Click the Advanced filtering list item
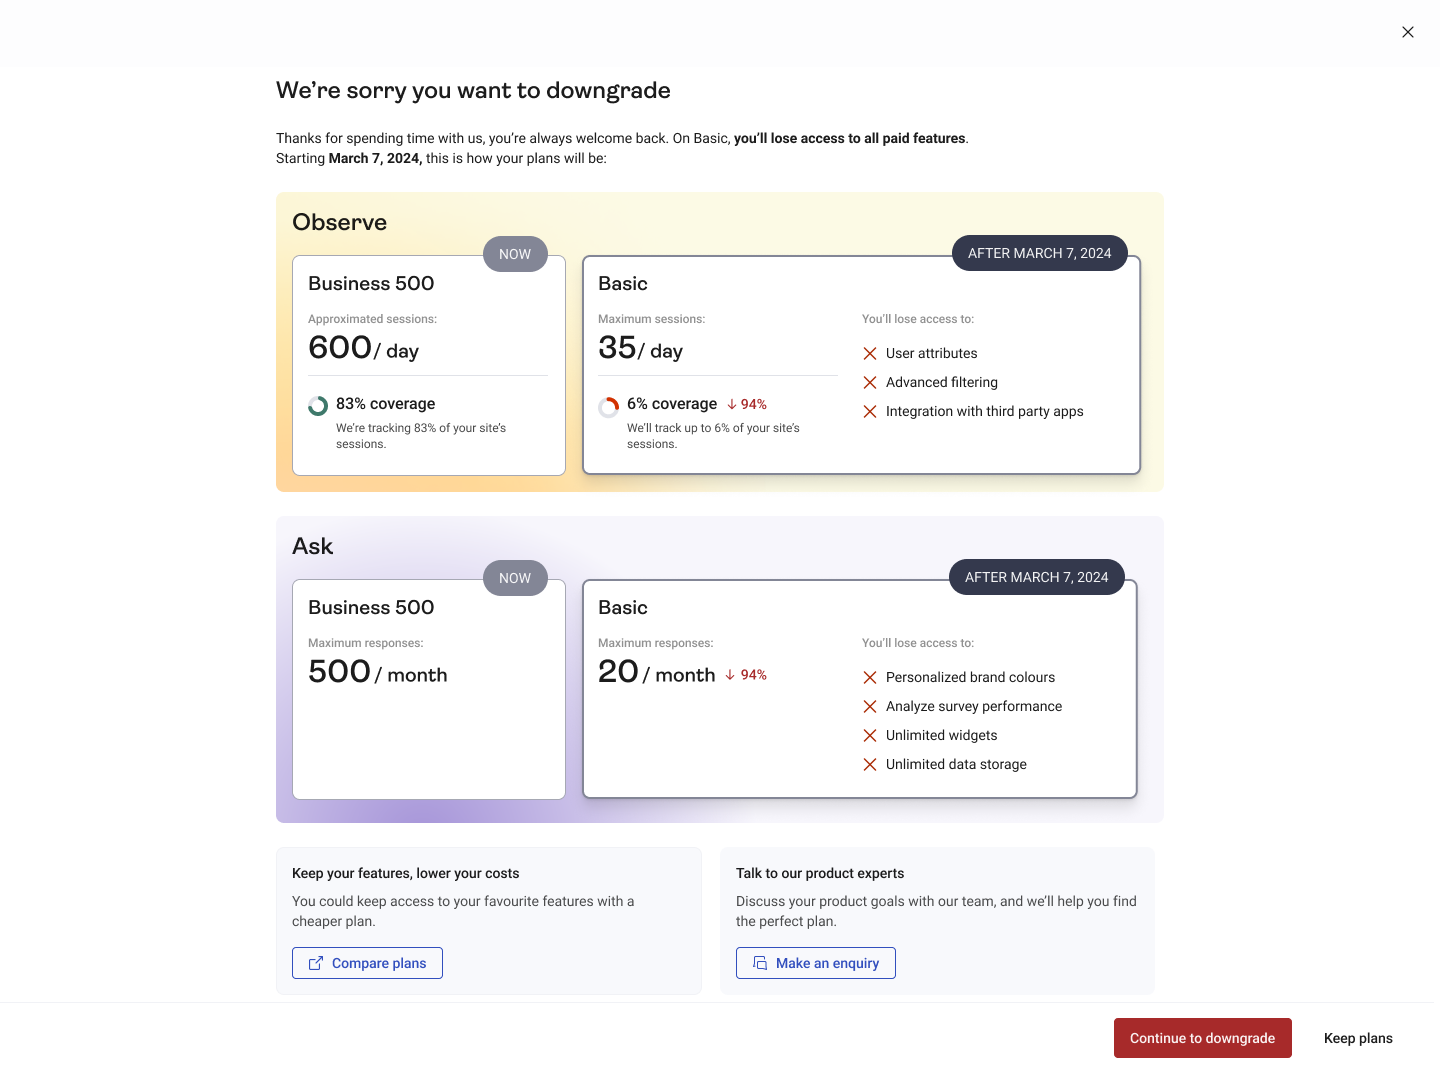Viewport: 1440px width, 1082px height. click(x=942, y=382)
